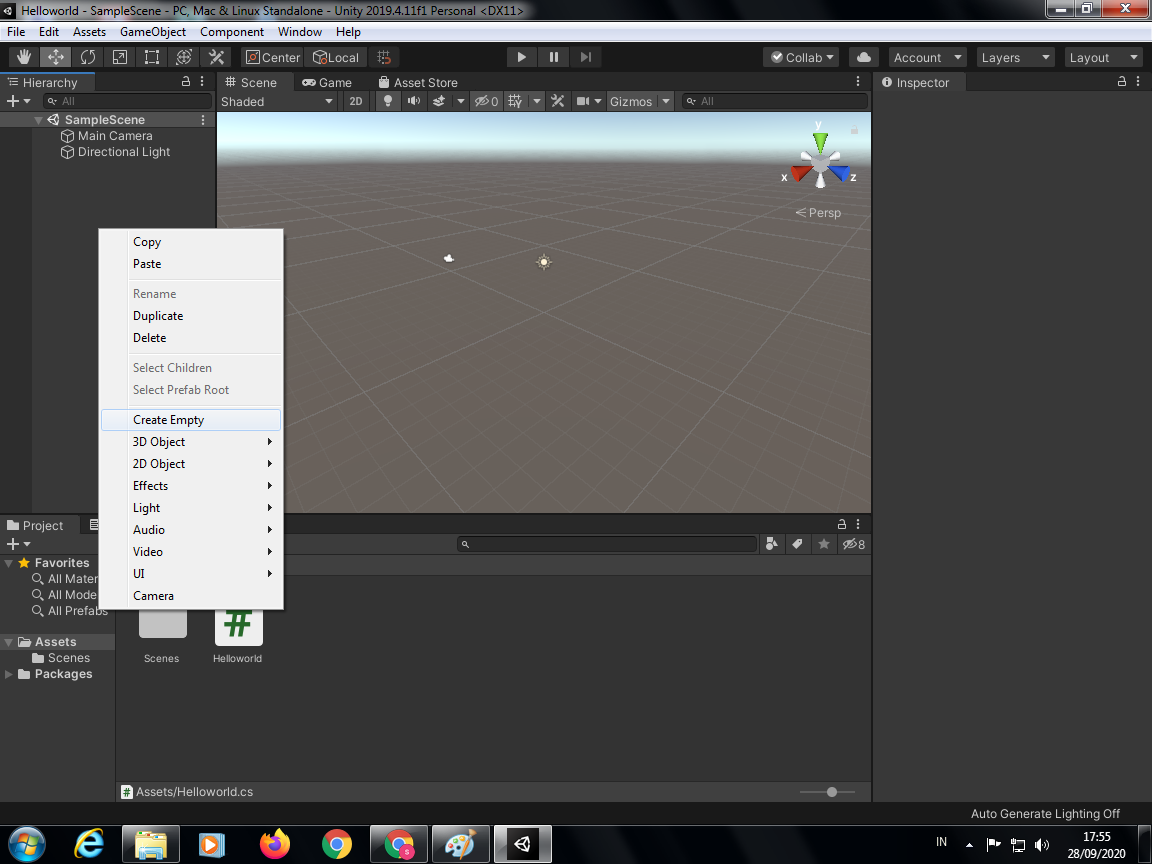Screen dimensions: 1152x864
Task: Open the Gizmos dropdown arrow
Action: pyautogui.click(x=666, y=101)
